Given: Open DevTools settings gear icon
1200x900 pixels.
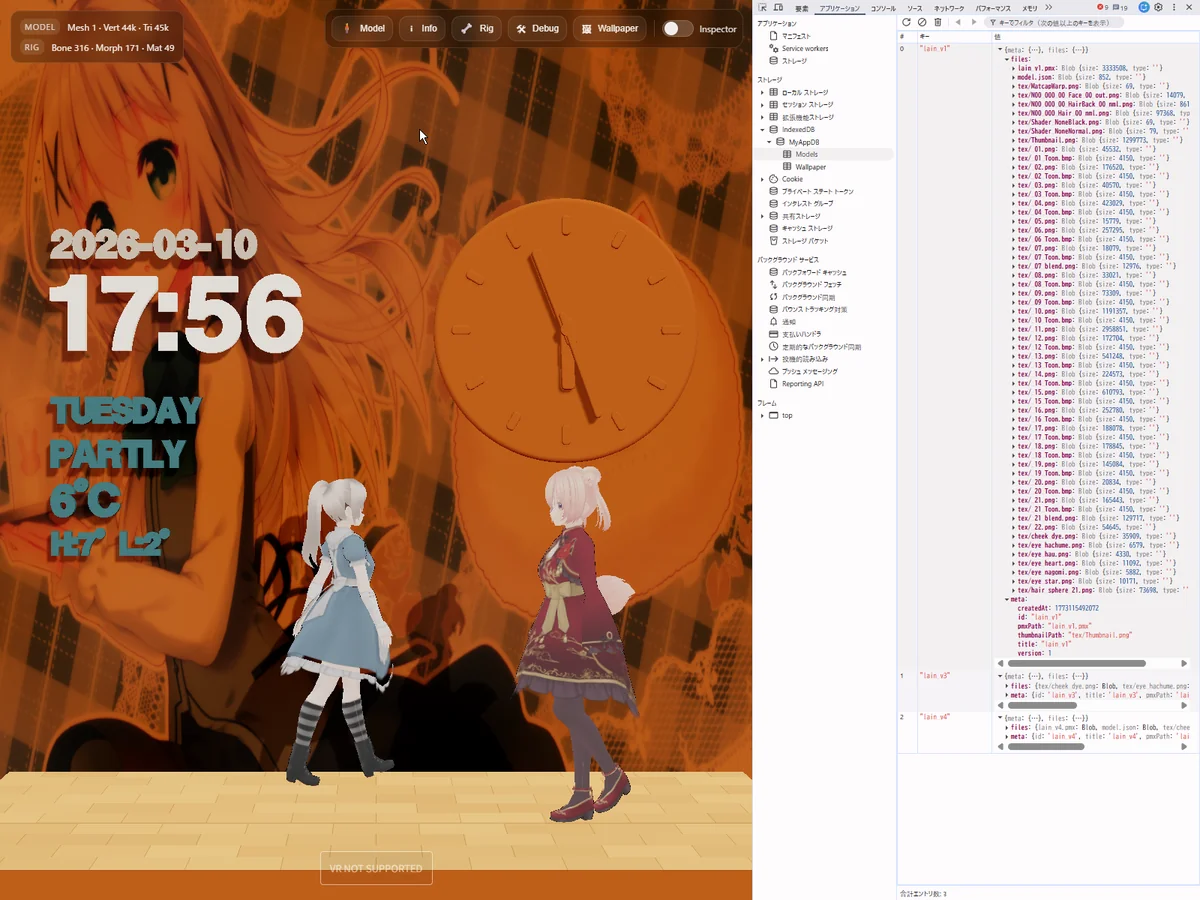Looking at the screenshot, I should pyautogui.click(x=1158, y=8).
